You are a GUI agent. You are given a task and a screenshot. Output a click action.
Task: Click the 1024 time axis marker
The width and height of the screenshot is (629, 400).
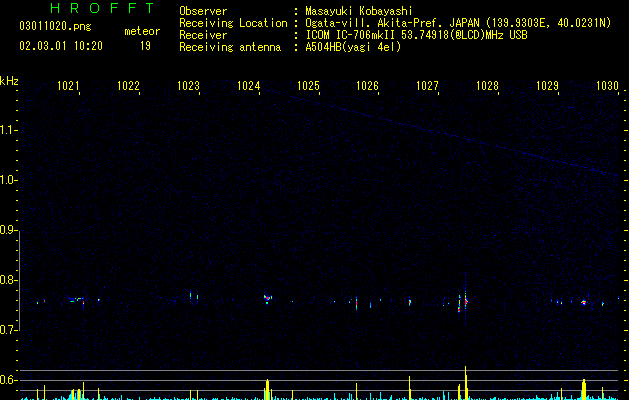pyautogui.click(x=248, y=86)
